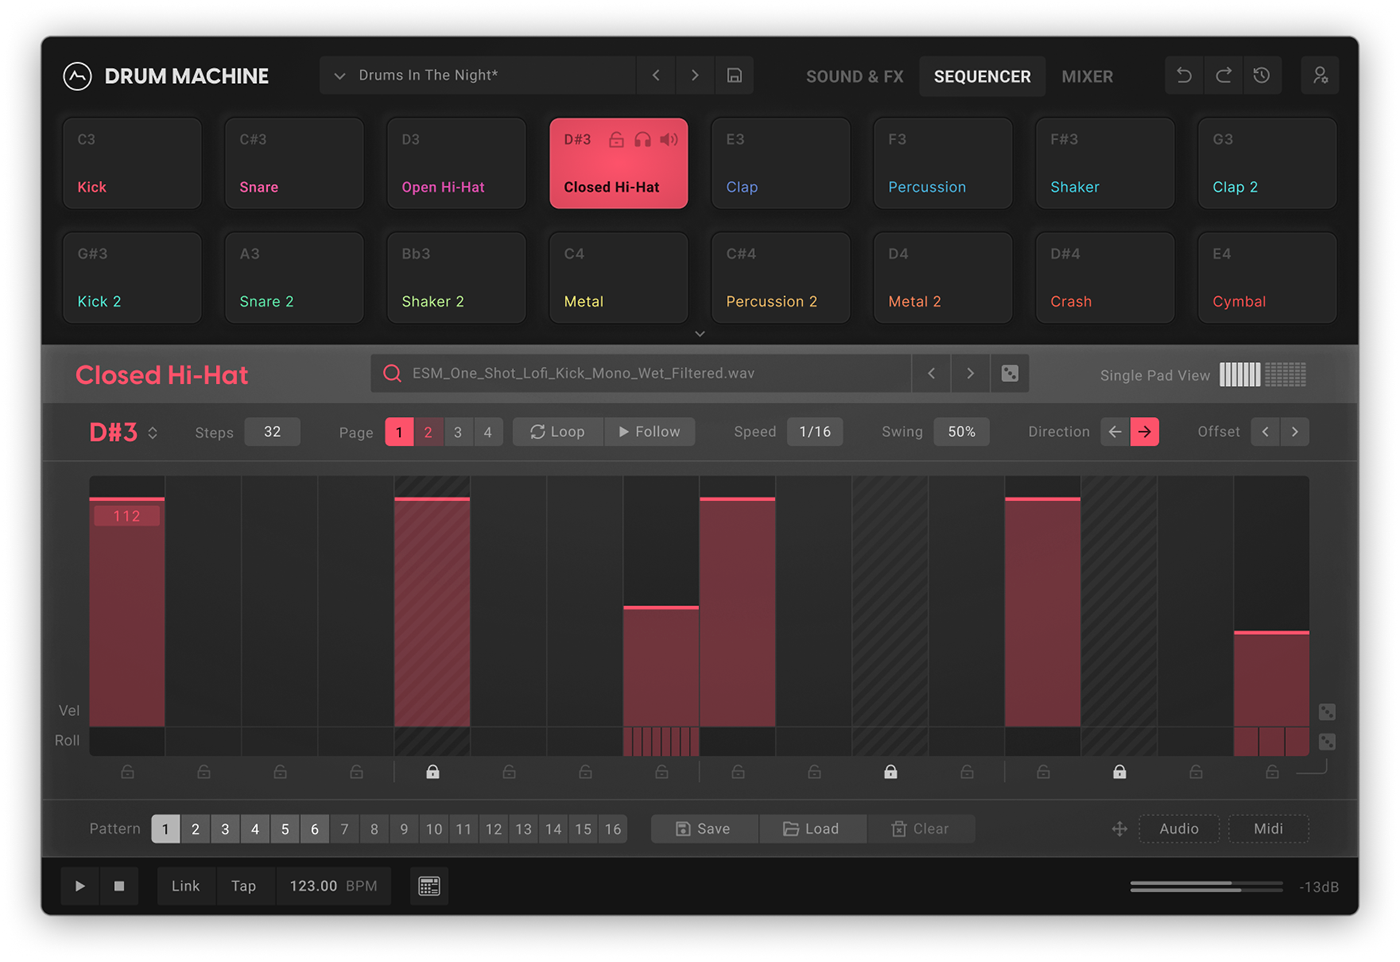Save the preset with the disk icon
This screenshot has height=962, width=1400.
click(734, 75)
